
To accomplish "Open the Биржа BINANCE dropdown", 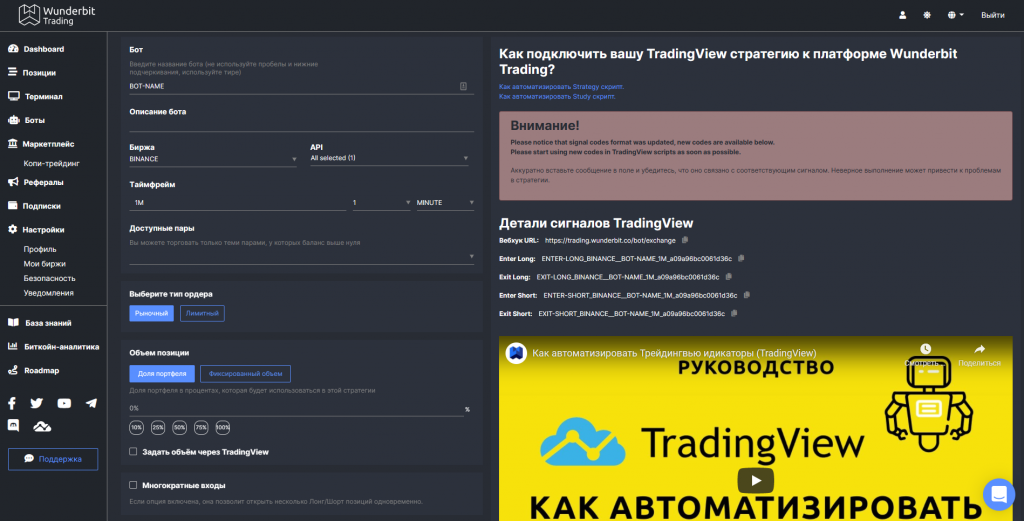I will tap(213, 159).
